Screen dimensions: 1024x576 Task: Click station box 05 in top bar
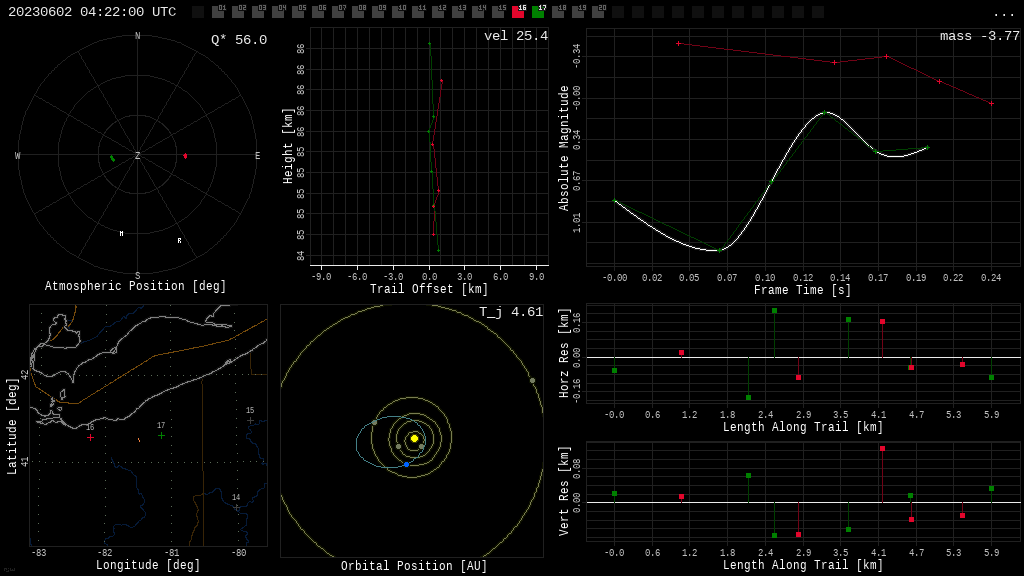299,12
